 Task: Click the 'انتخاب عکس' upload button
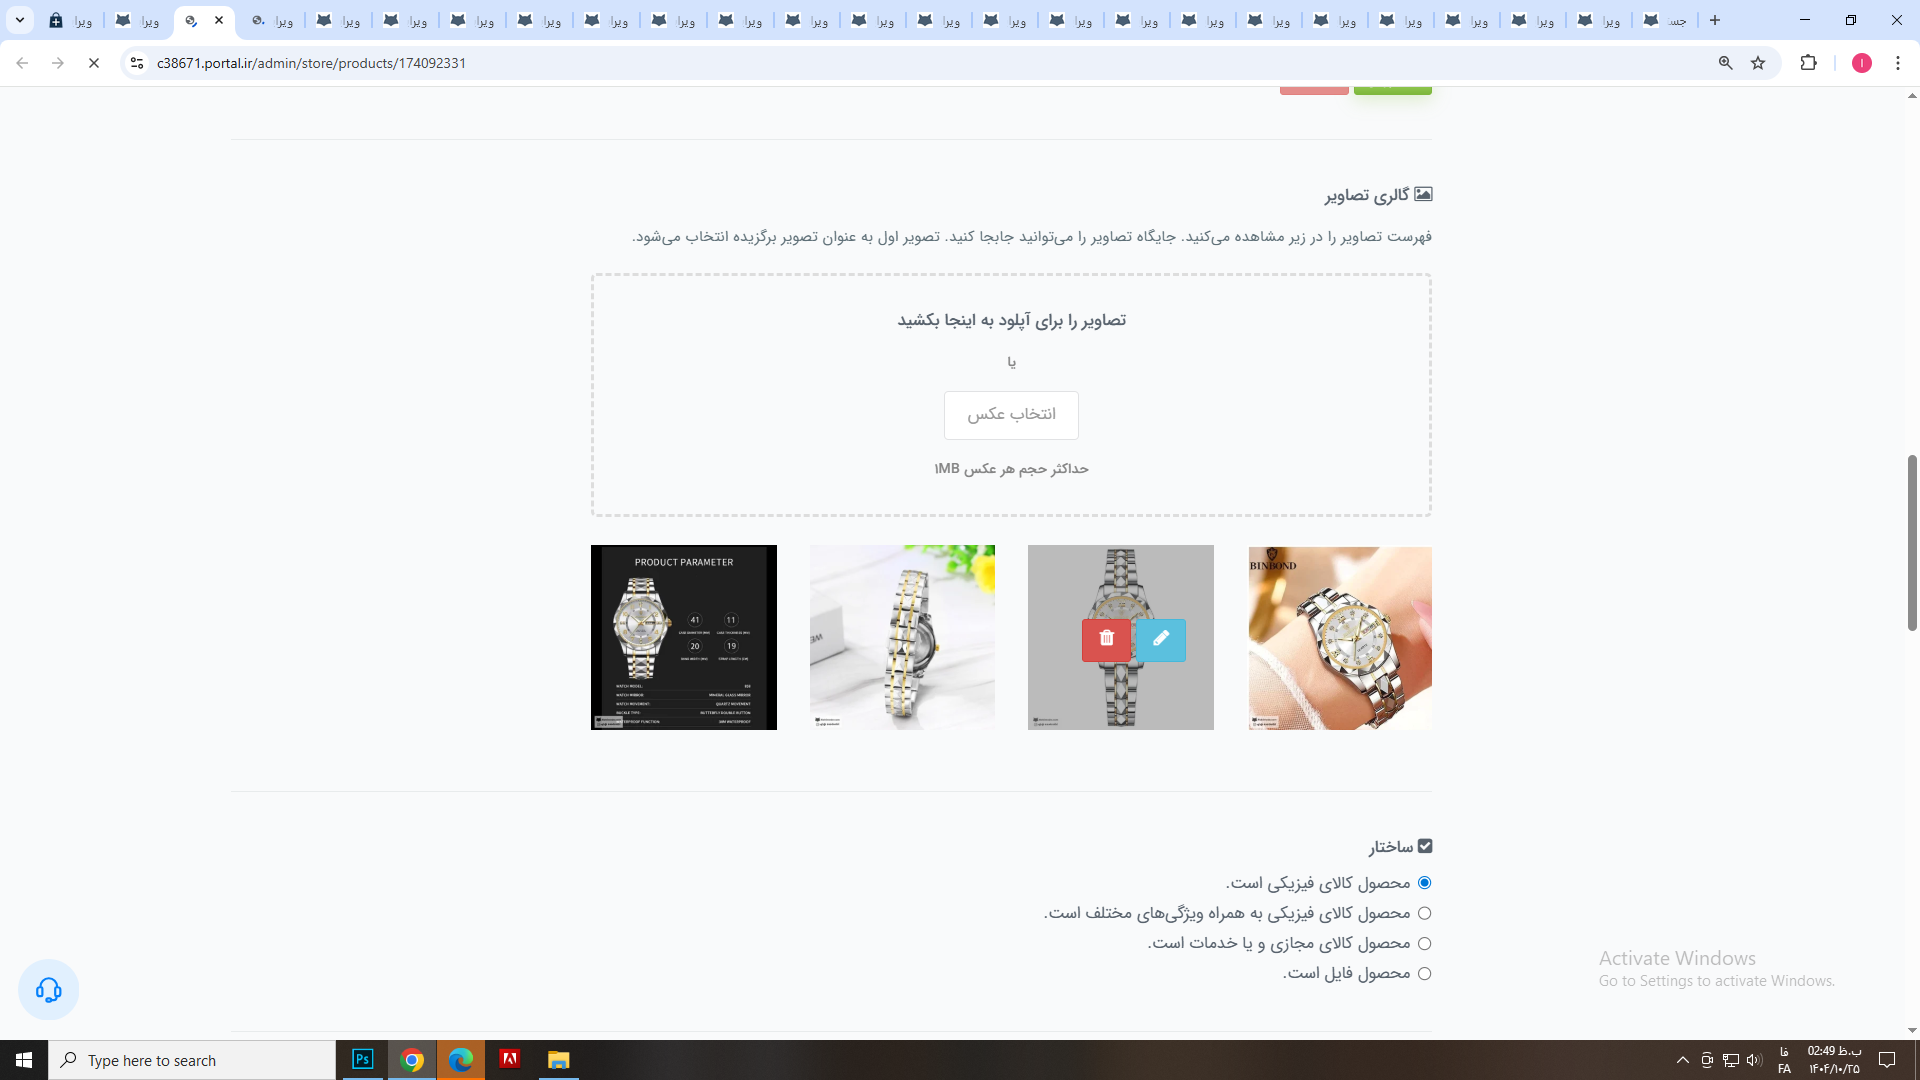tap(1011, 415)
